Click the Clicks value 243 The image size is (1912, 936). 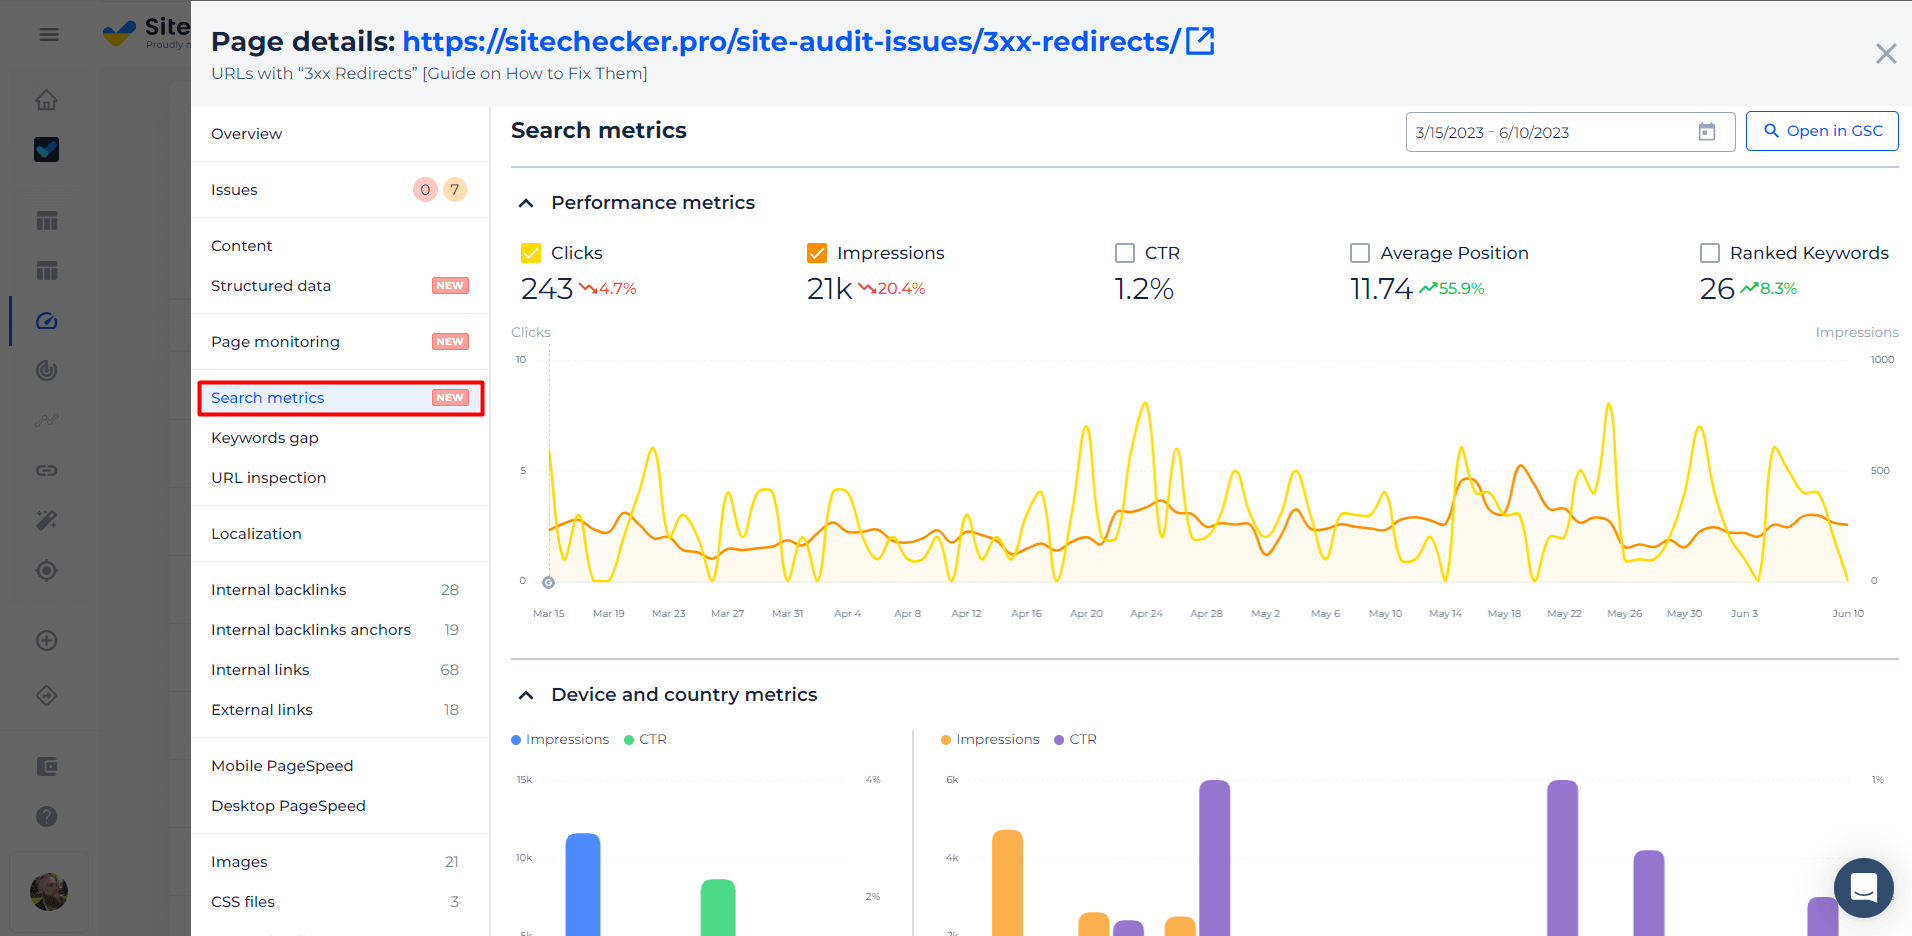click(547, 289)
